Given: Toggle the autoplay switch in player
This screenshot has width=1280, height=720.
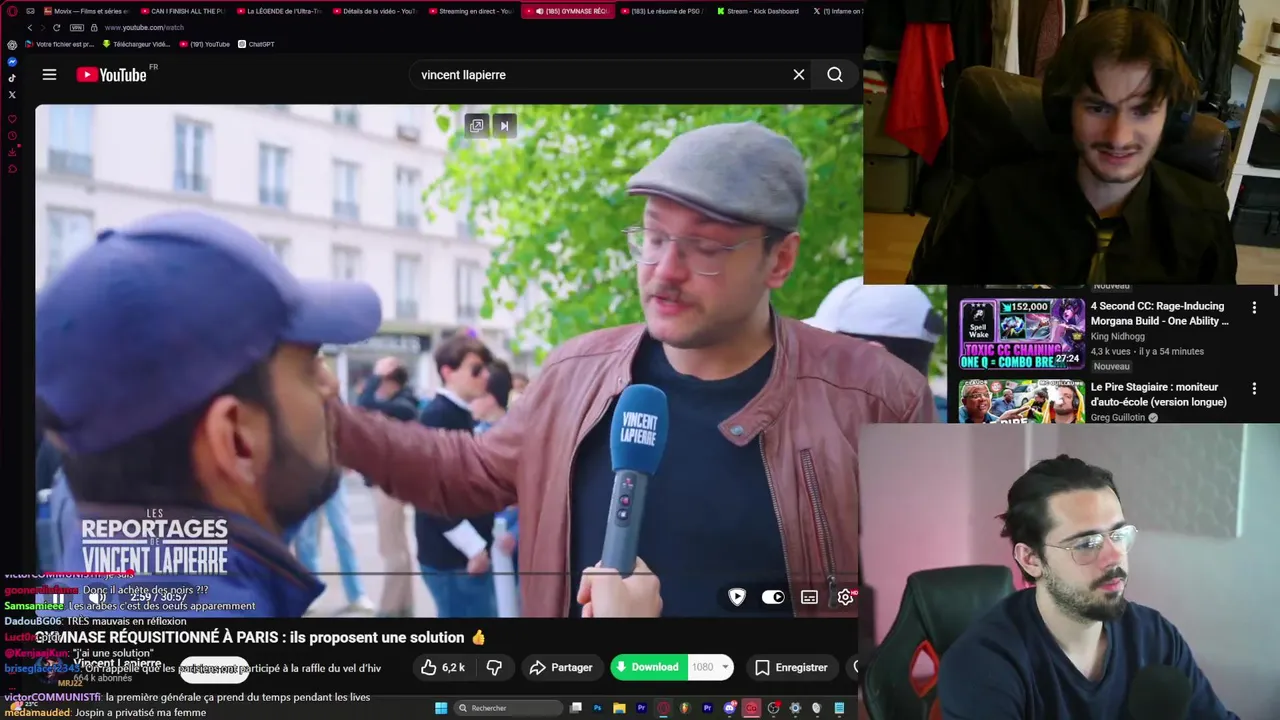Looking at the screenshot, I should tap(773, 597).
